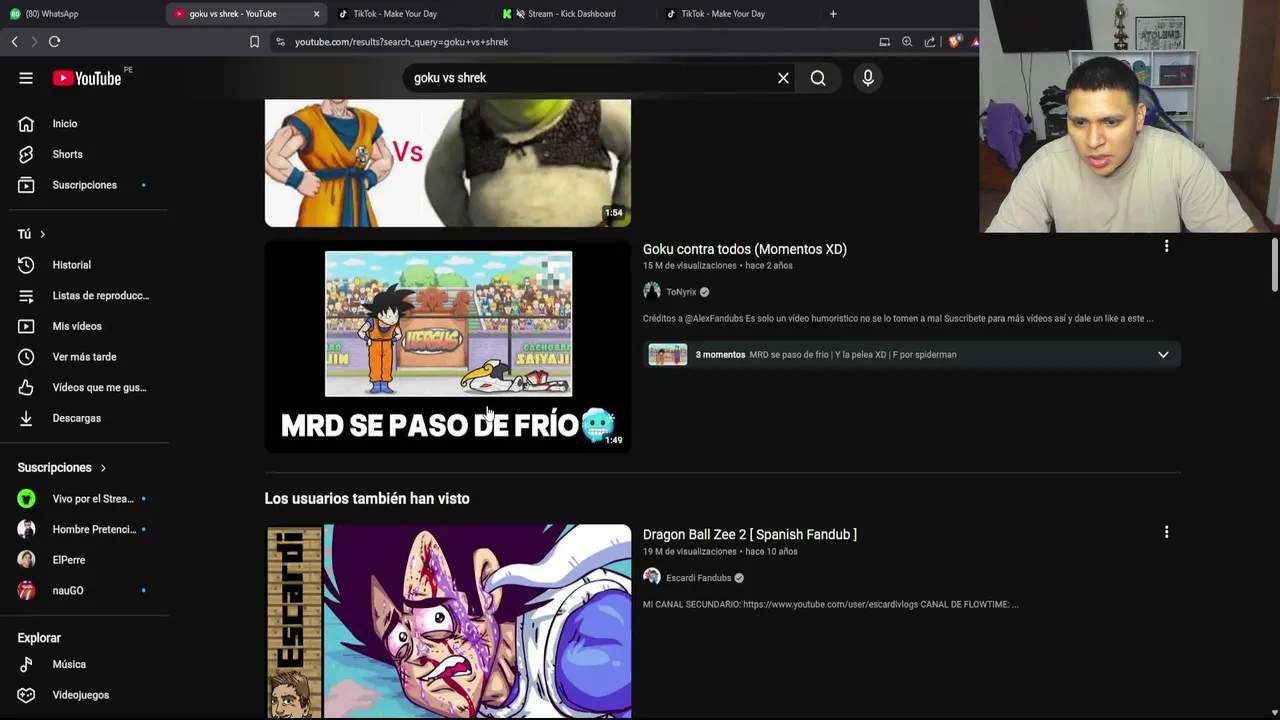Click the Escardi Fandubs channel avatar
This screenshot has width=1280, height=720.
click(x=652, y=577)
